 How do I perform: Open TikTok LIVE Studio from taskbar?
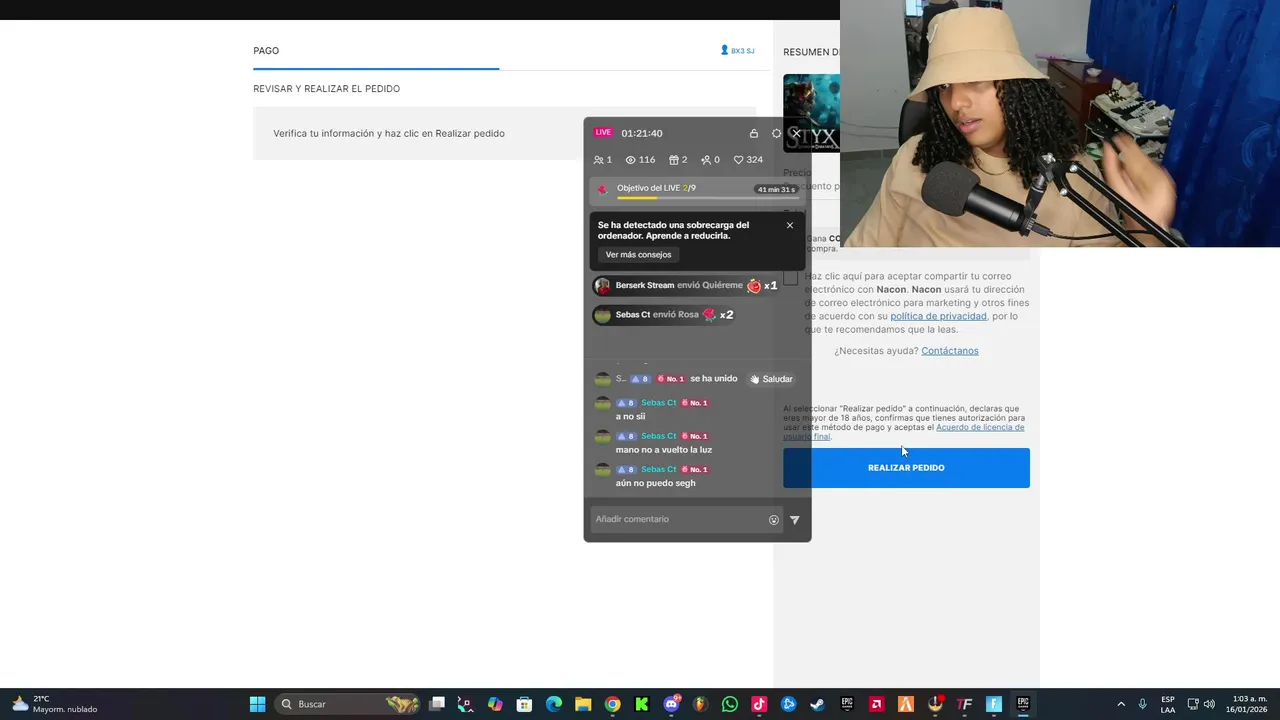click(759, 704)
